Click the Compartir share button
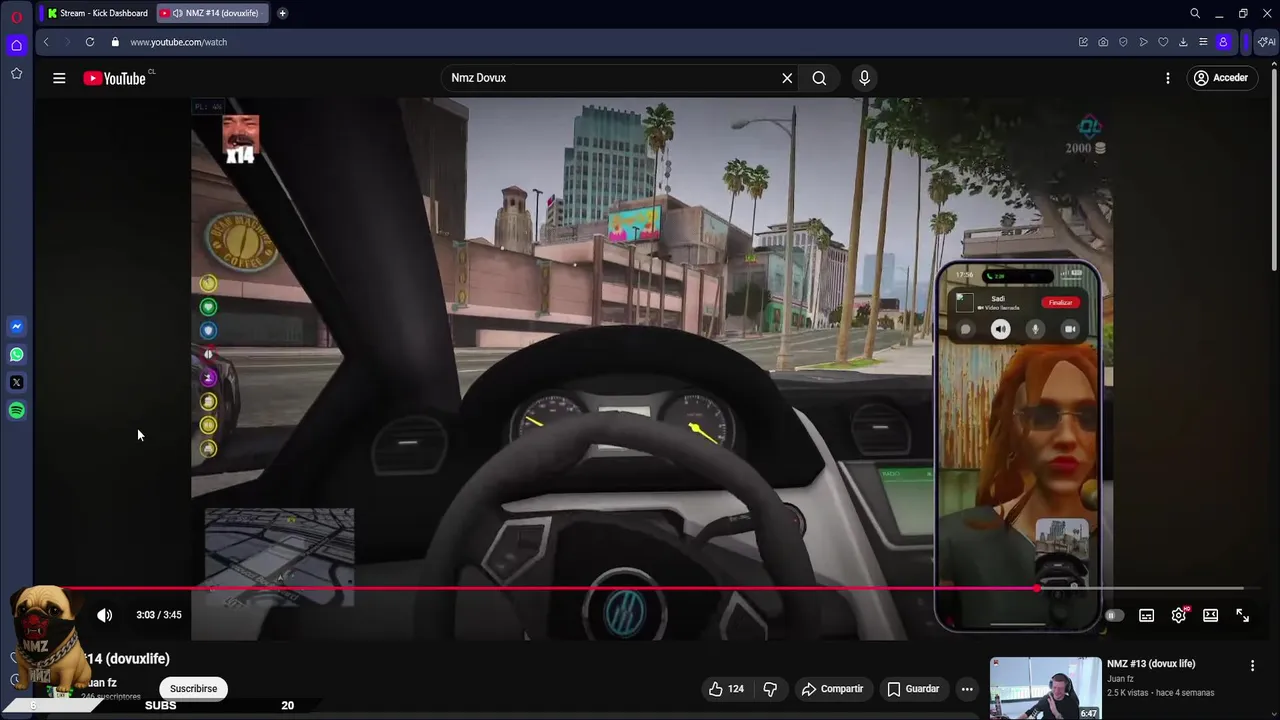Screen dimensions: 1280x720 click(x=832, y=689)
